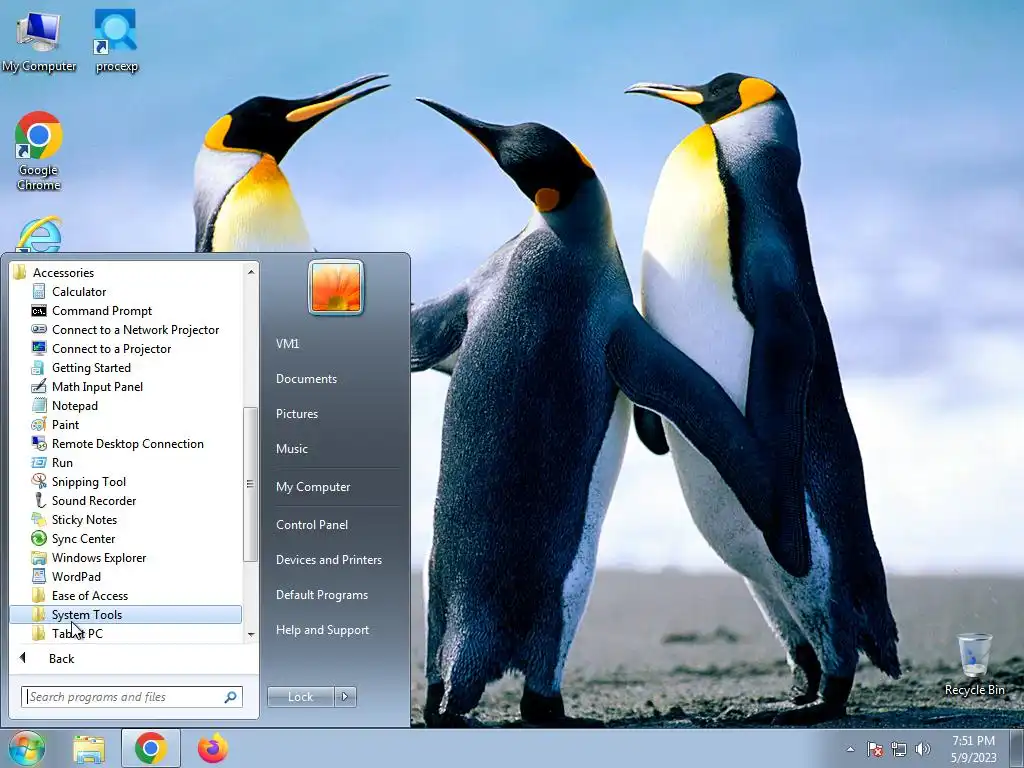Click the search magnifier icon
Screen dimensions: 1024x768
coord(231,697)
